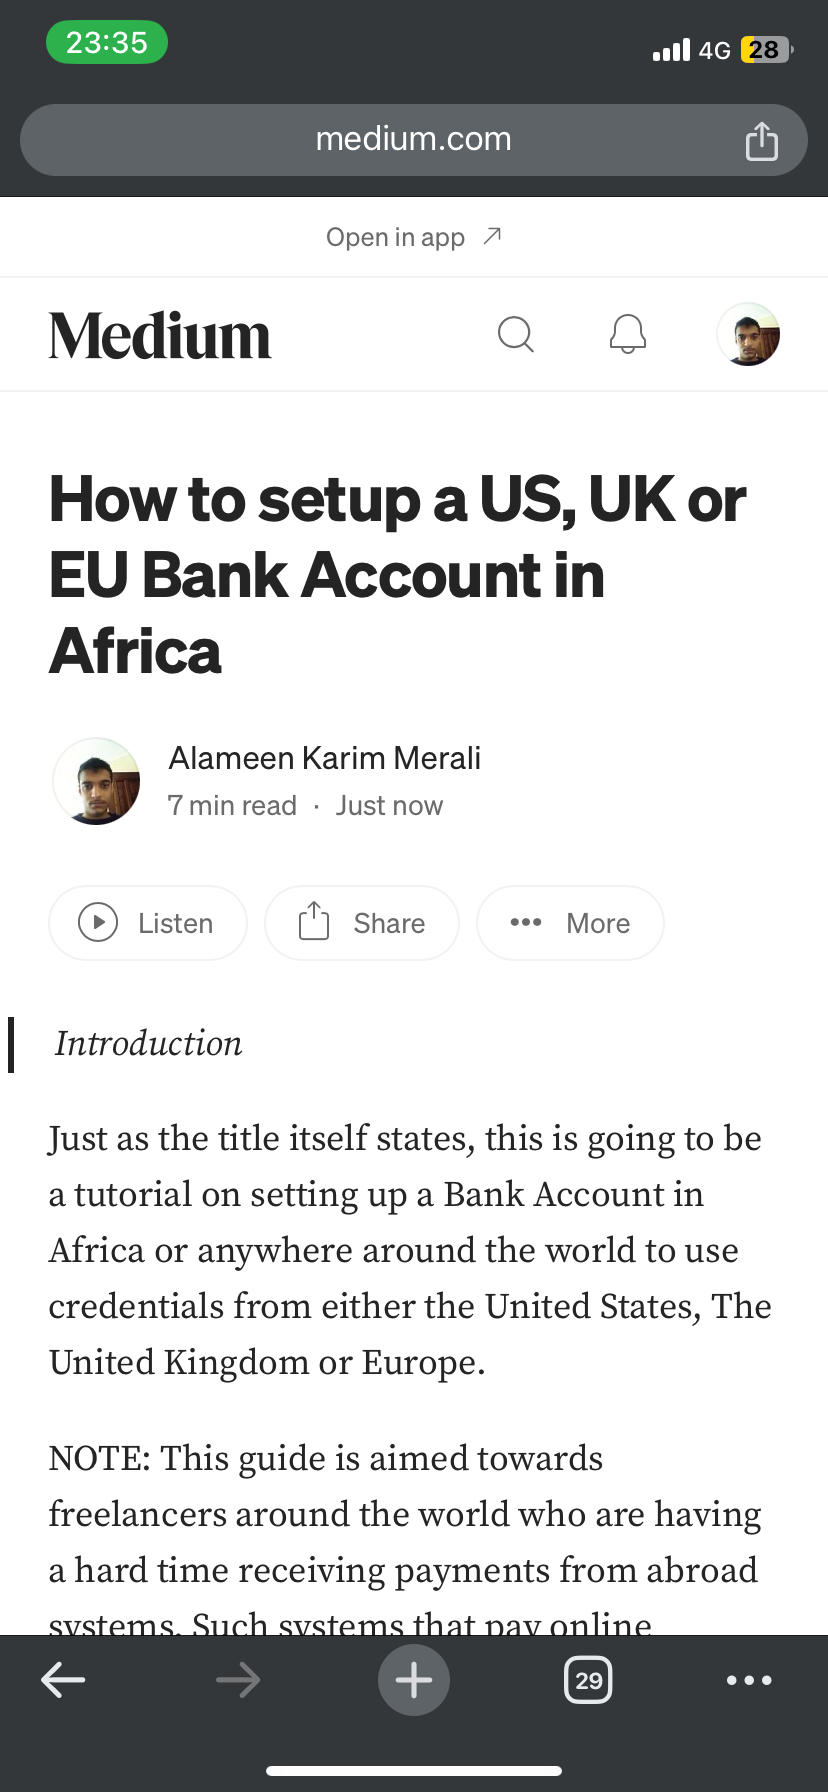Play the article with Listen button
This screenshot has width=828, height=1792.
[148, 923]
